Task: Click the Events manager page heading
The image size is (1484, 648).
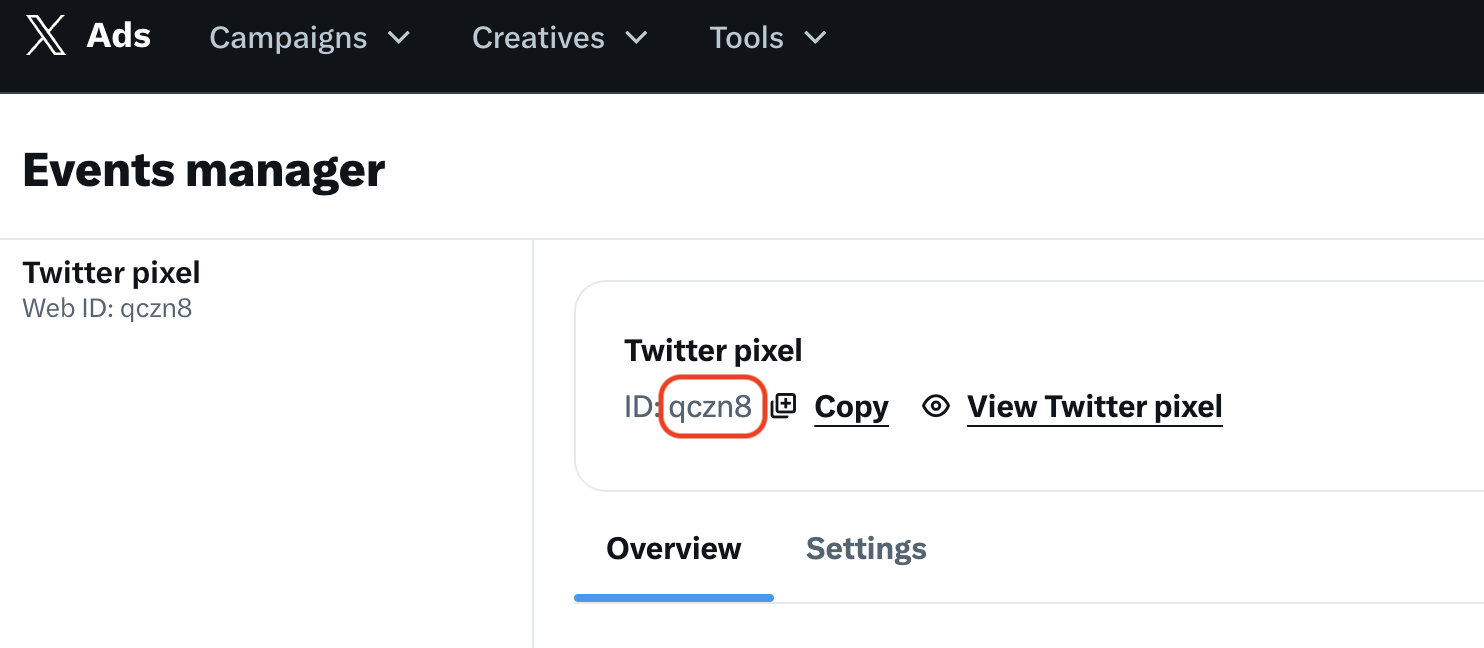Action: point(203,170)
